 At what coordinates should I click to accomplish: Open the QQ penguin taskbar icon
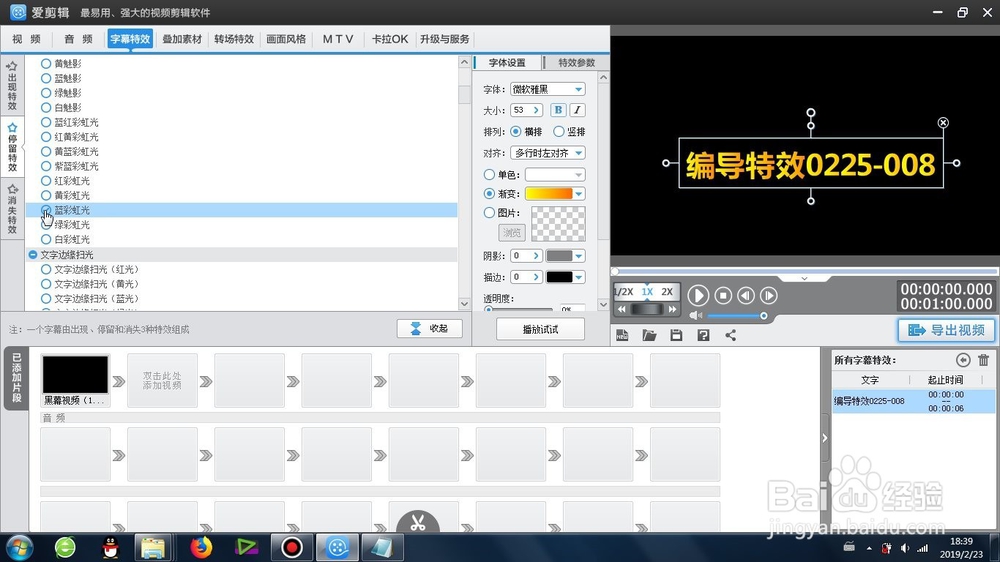coord(111,547)
